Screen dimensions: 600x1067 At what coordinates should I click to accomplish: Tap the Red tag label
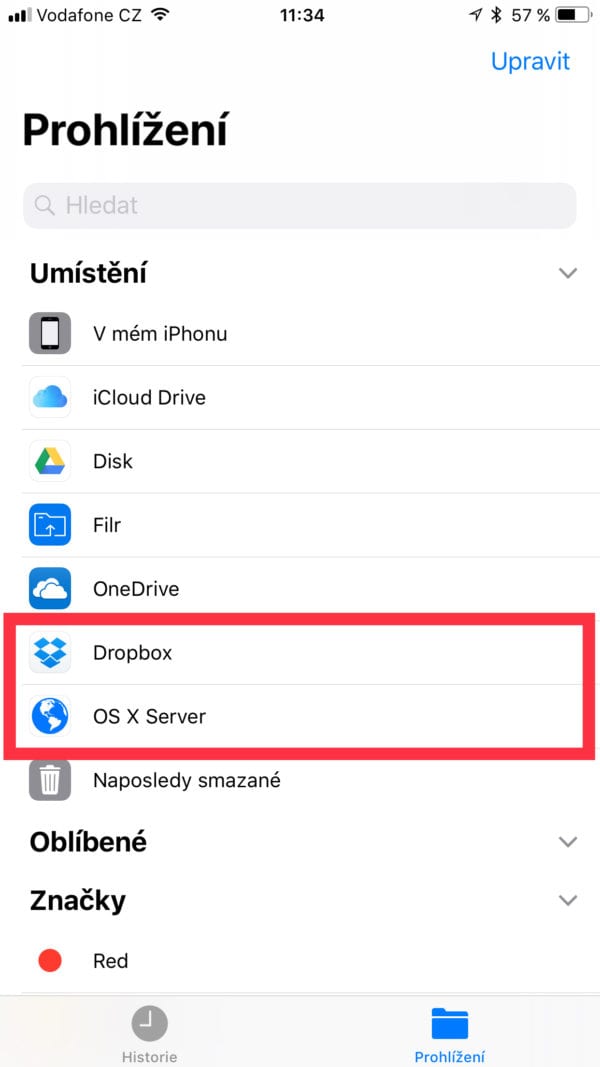[x=110, y=961]
